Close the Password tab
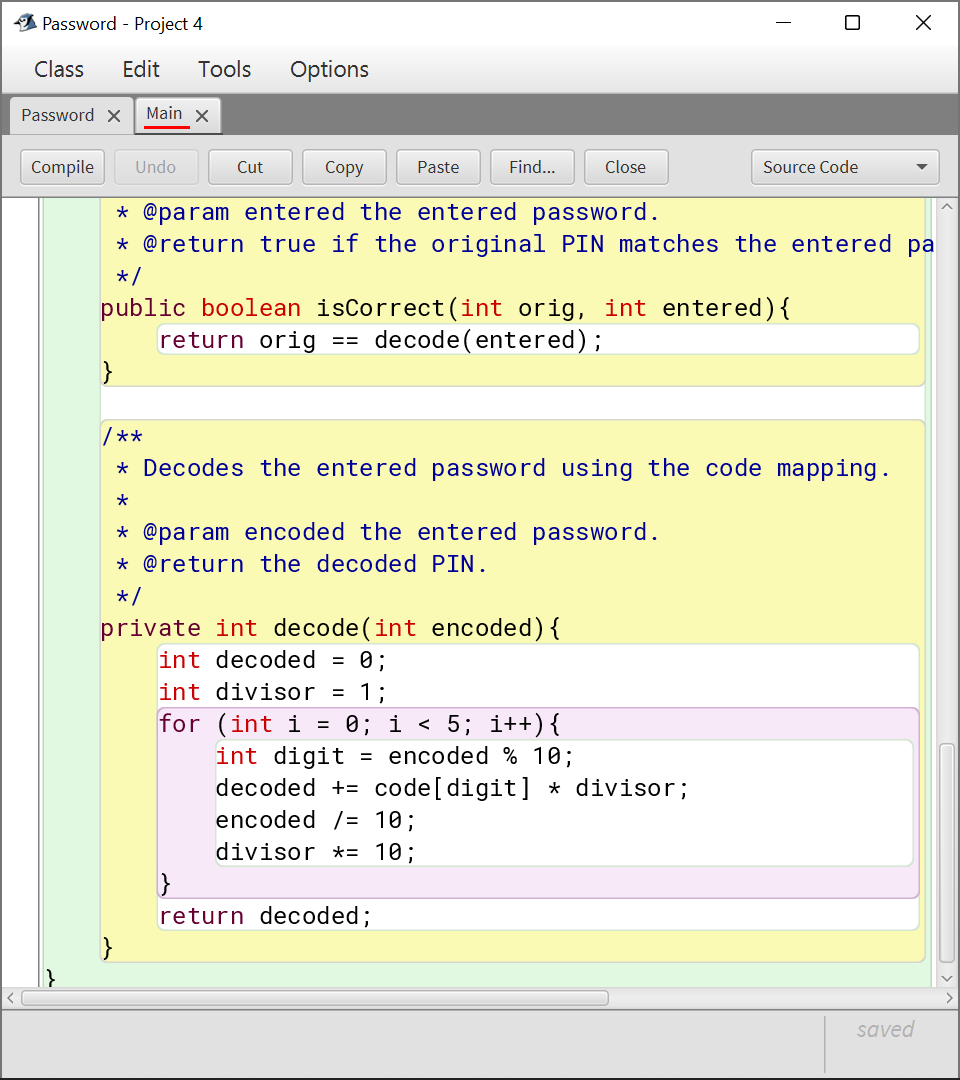The image size is (960, 1080). tap(114, 116)
